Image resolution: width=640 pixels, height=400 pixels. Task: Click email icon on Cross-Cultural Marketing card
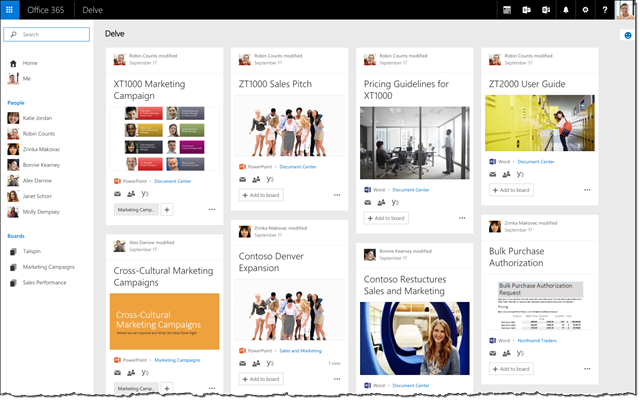tap(118, 373)
